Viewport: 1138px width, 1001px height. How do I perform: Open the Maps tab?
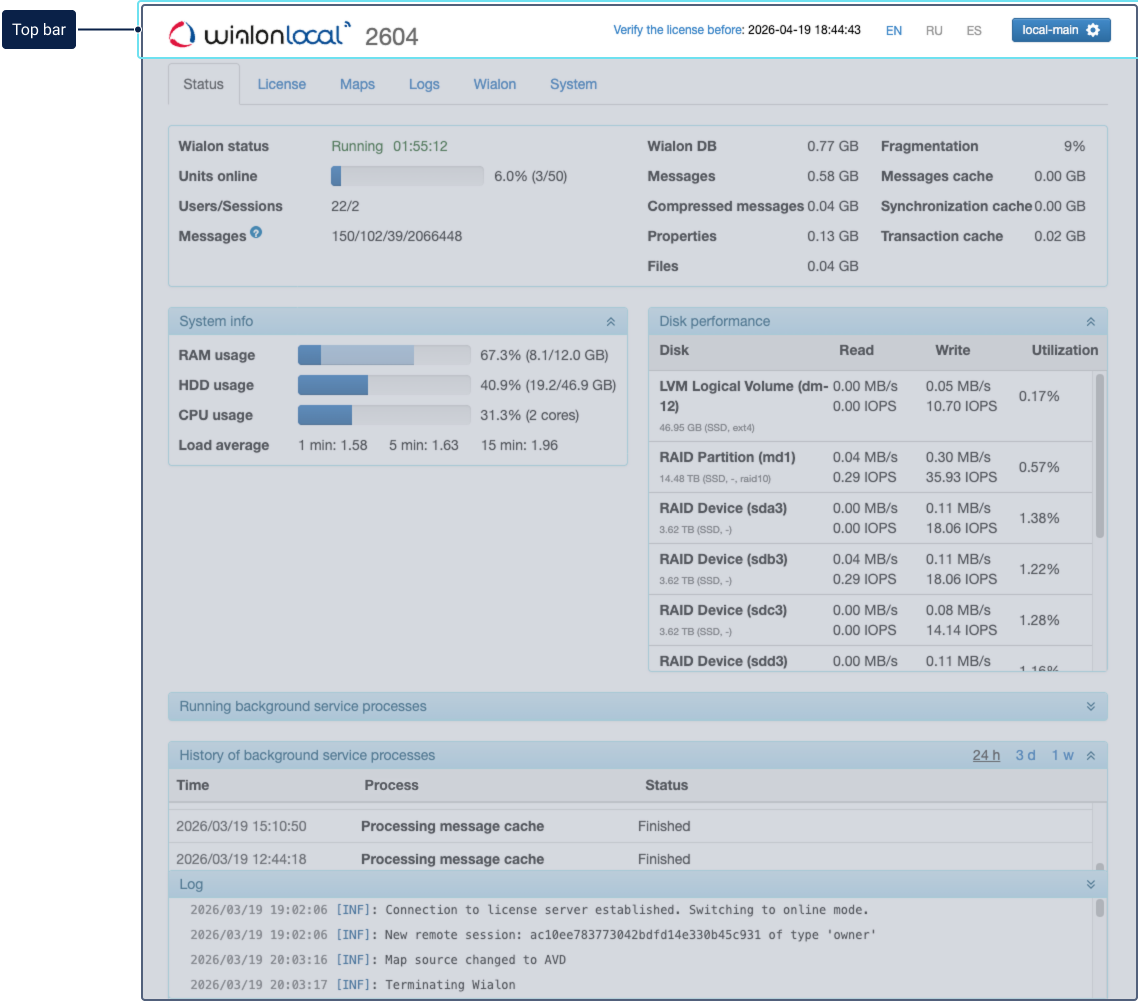(357, 84)
